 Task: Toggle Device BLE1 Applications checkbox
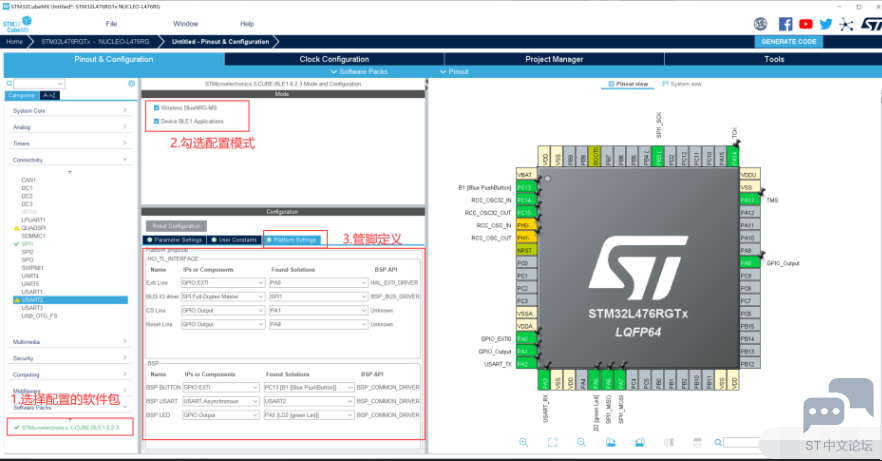point(156,121)
